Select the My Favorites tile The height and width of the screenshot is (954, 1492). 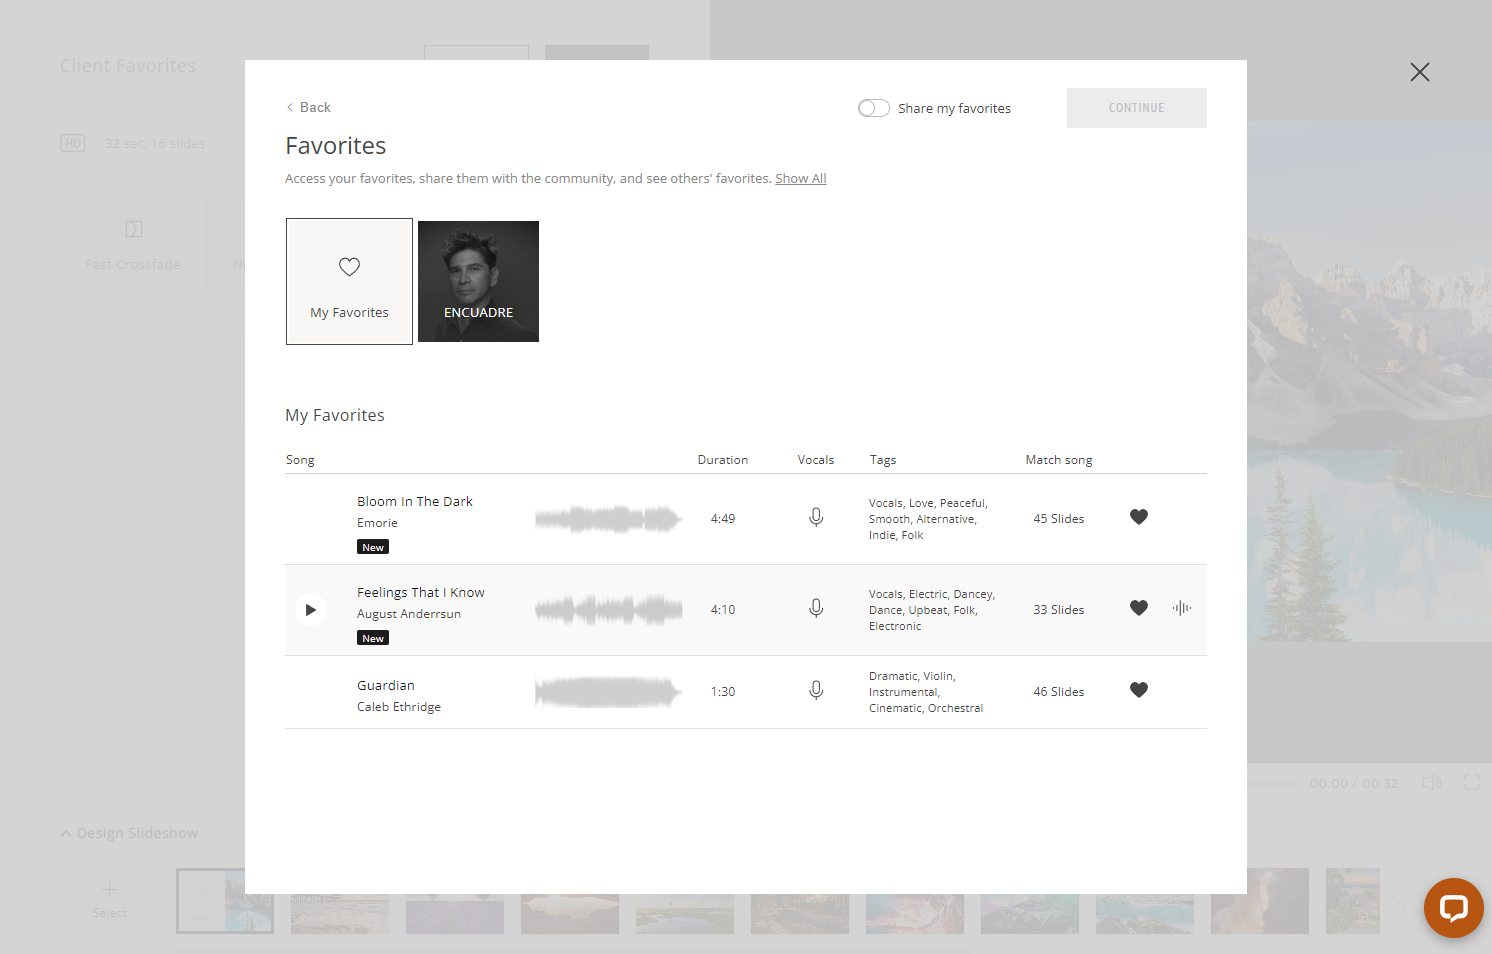(349, 282)
